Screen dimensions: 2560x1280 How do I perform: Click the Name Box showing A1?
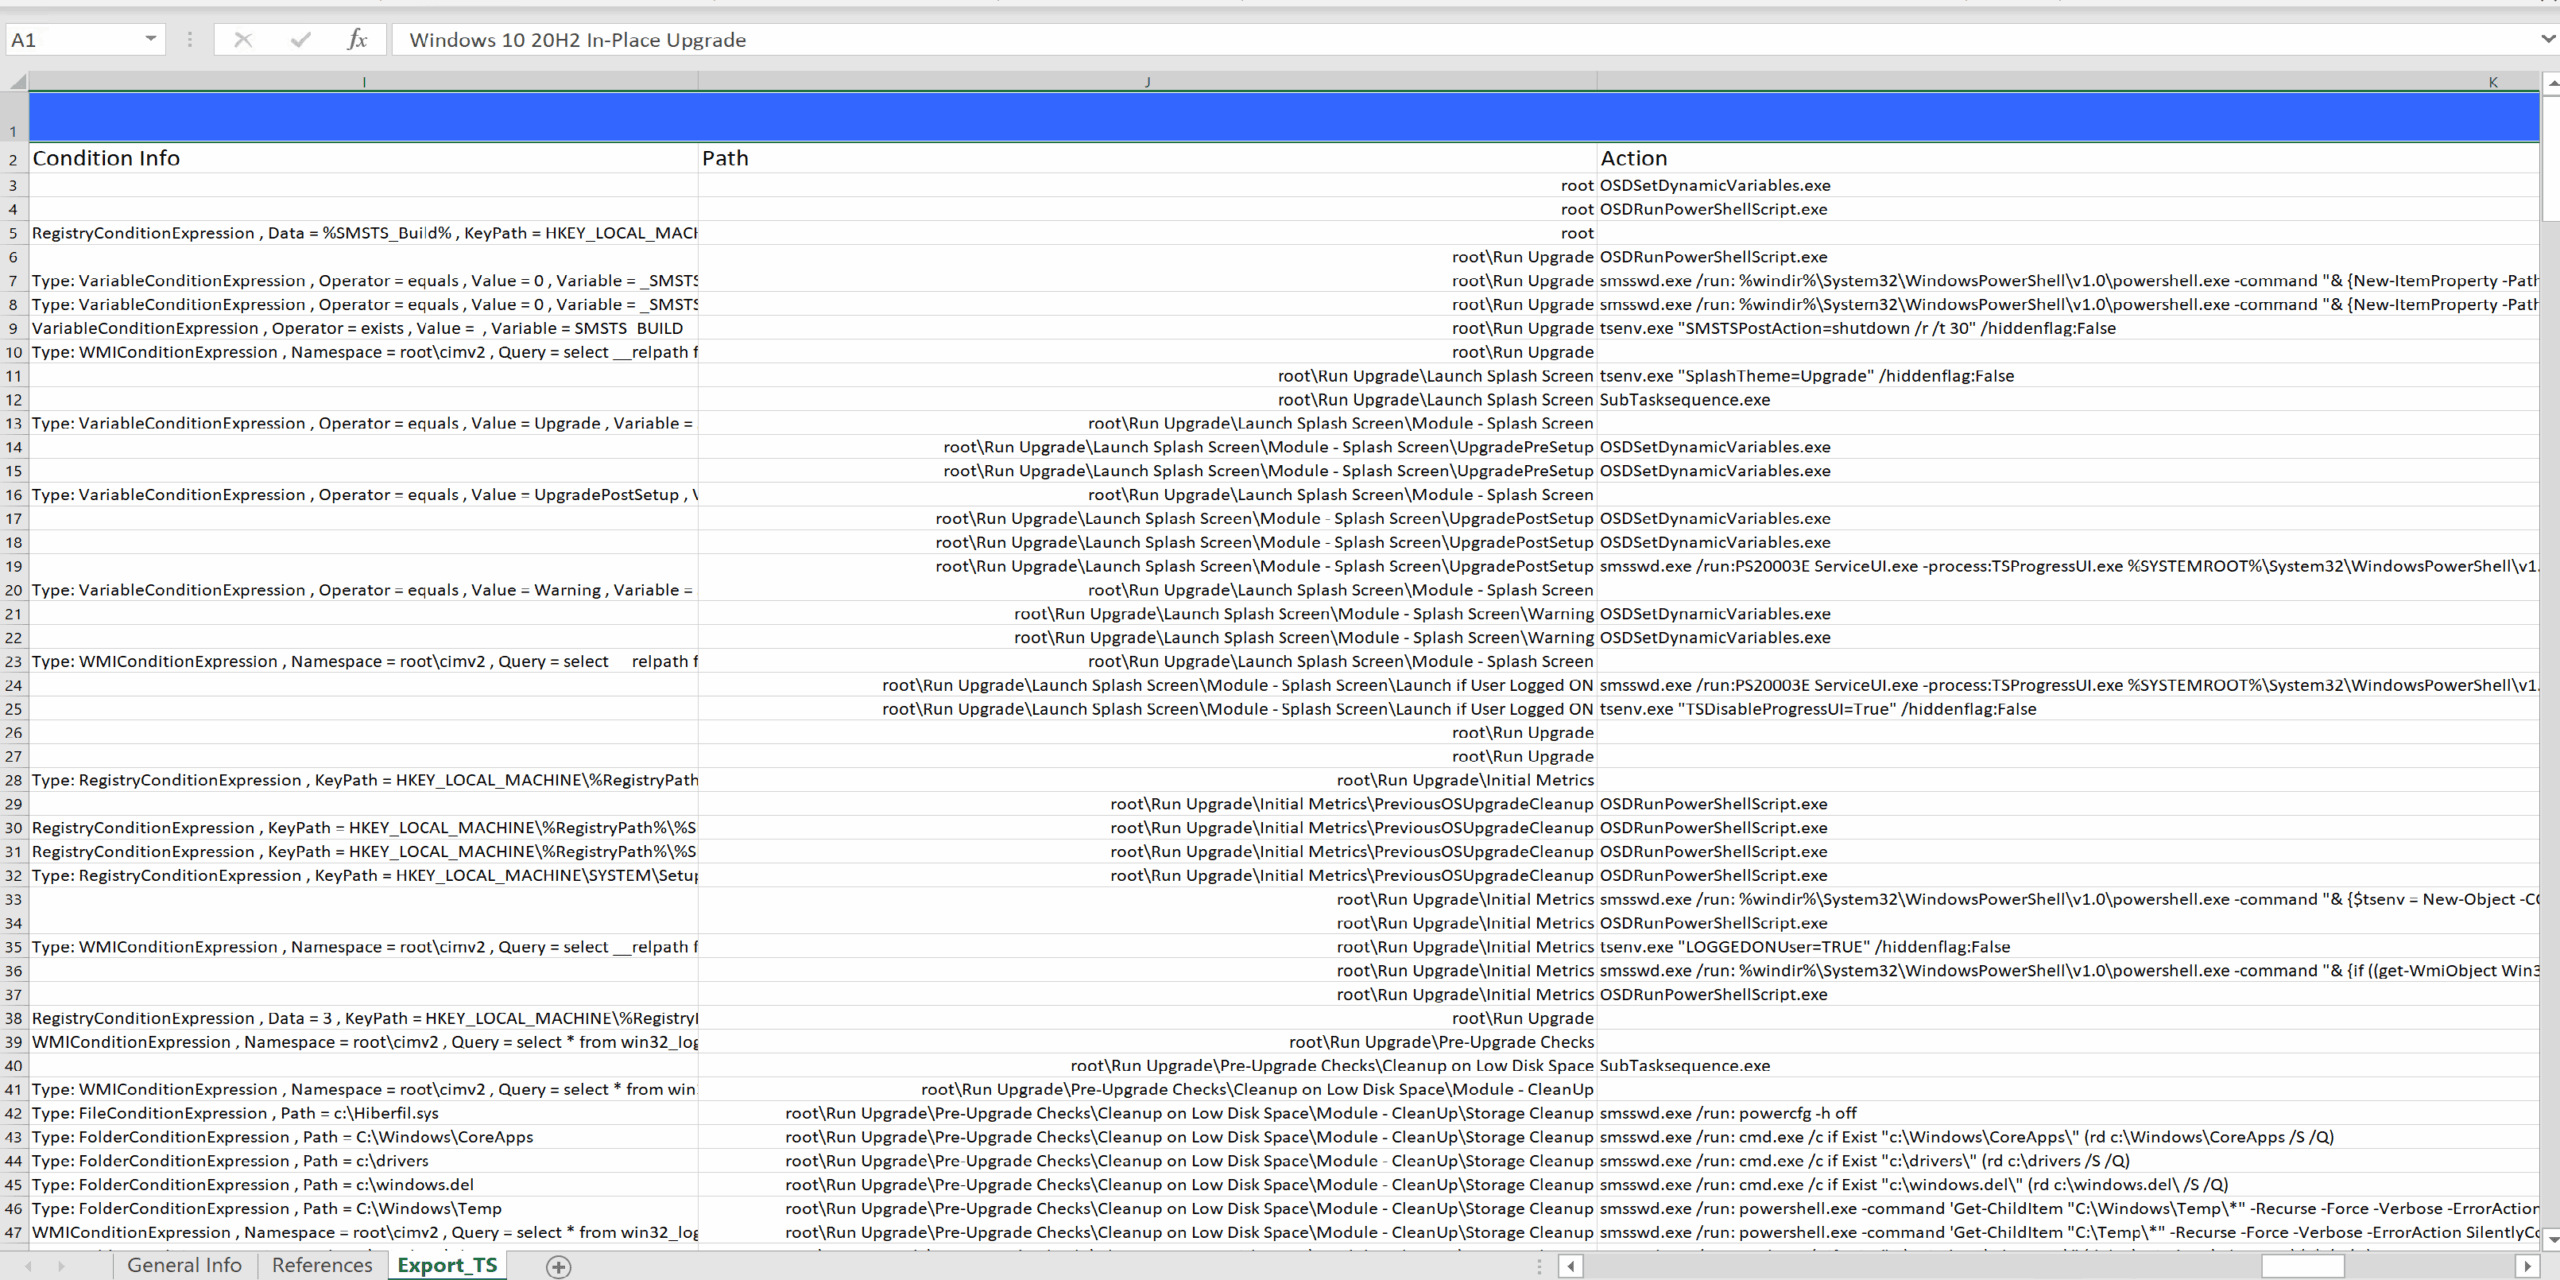pyautogui.click(x=70, y=40)
